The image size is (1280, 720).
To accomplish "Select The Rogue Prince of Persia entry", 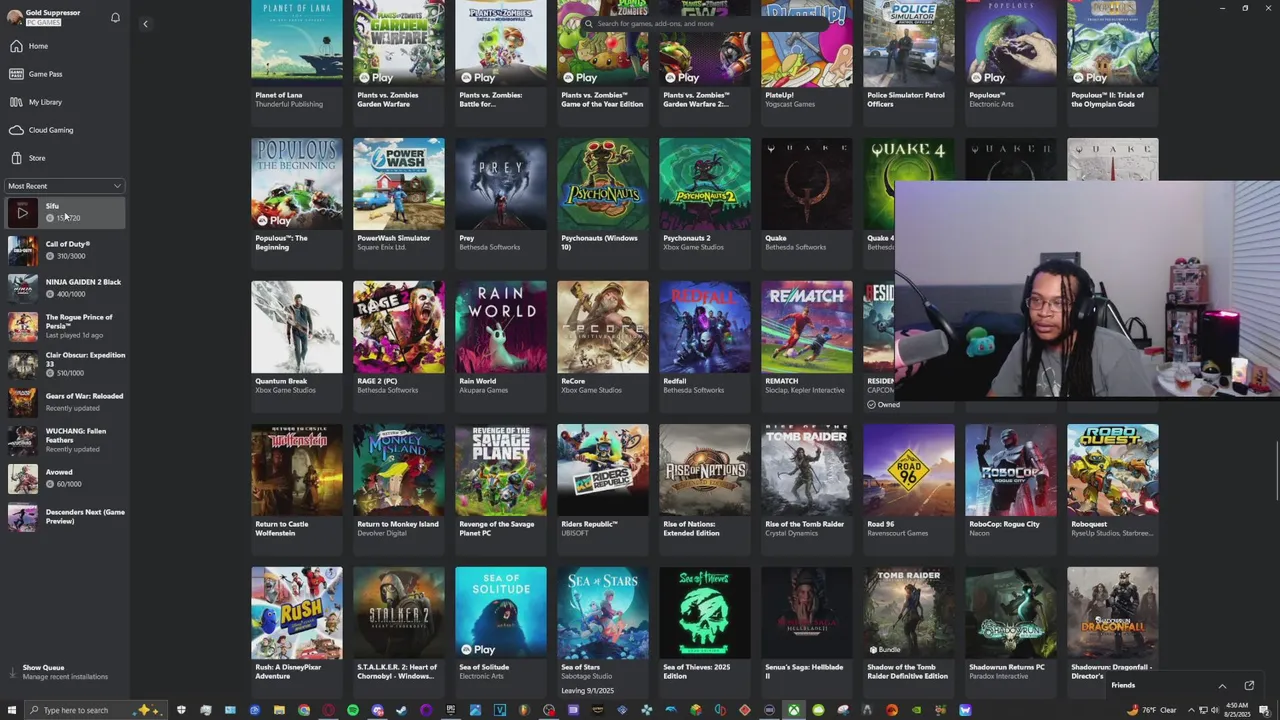I will coord(65,326).
